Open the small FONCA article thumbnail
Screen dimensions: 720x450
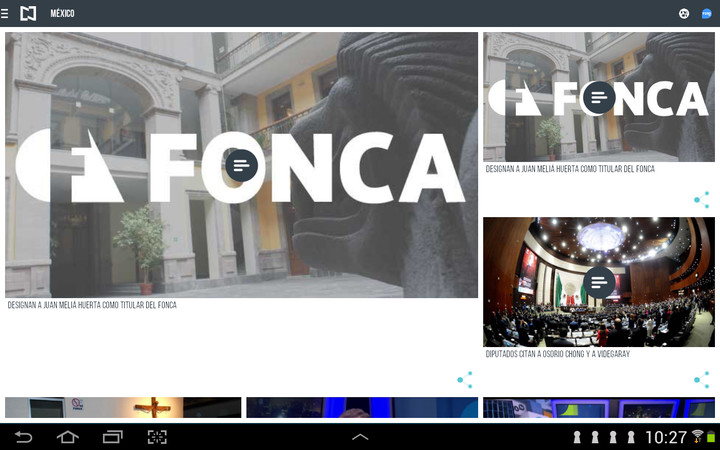pos(599,97)
